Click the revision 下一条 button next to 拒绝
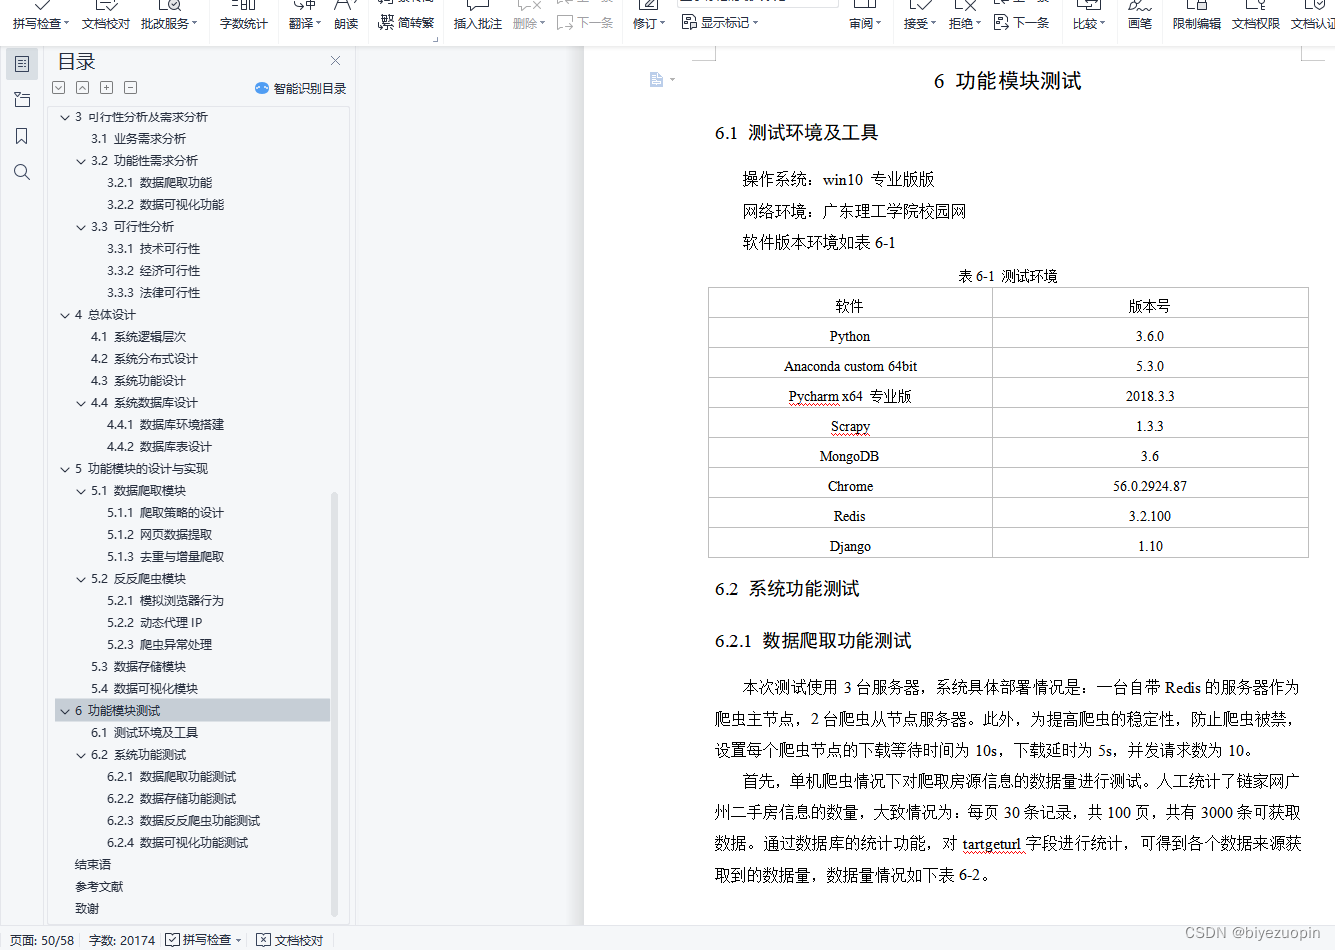The image size is (1335, 950). 1021,22
